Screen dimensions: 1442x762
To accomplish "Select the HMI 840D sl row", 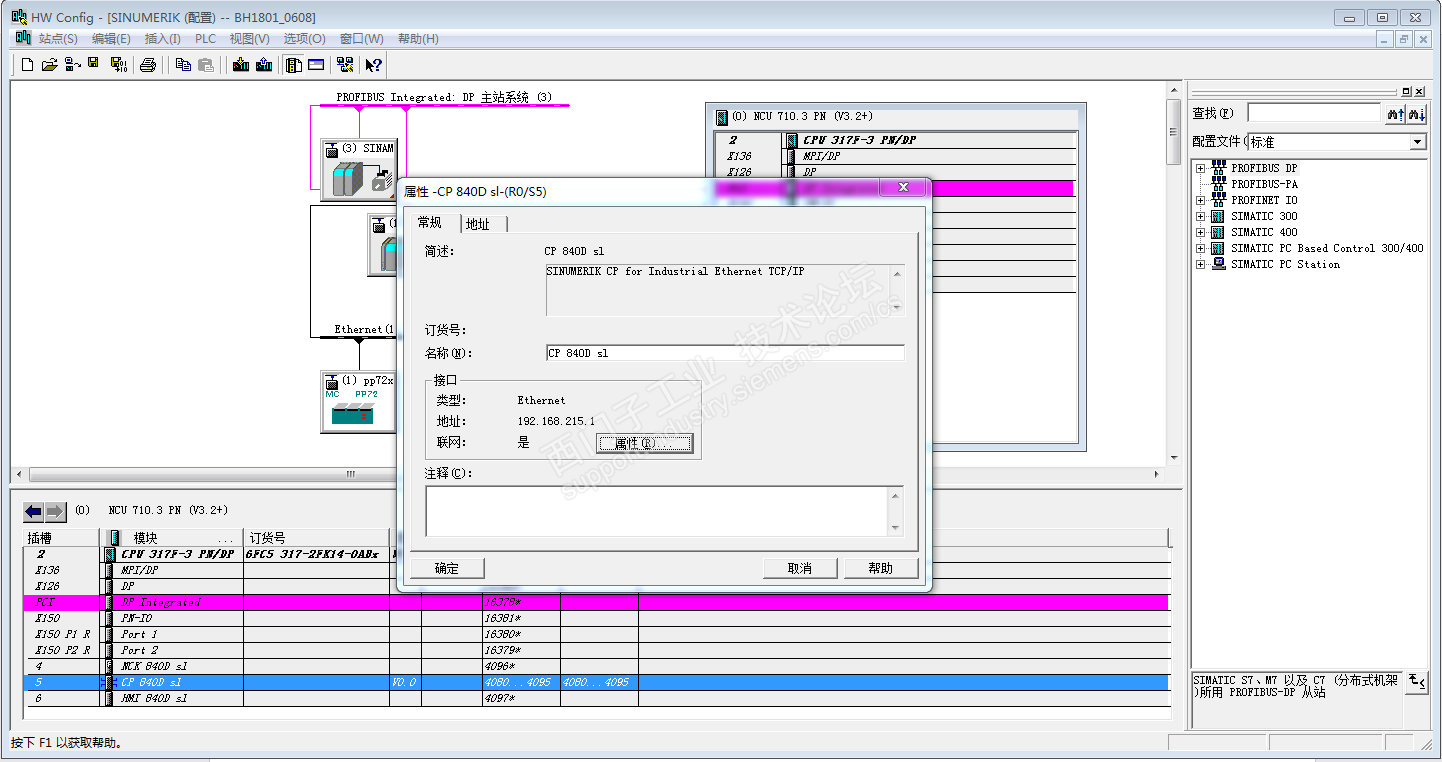I will (596, 698).
